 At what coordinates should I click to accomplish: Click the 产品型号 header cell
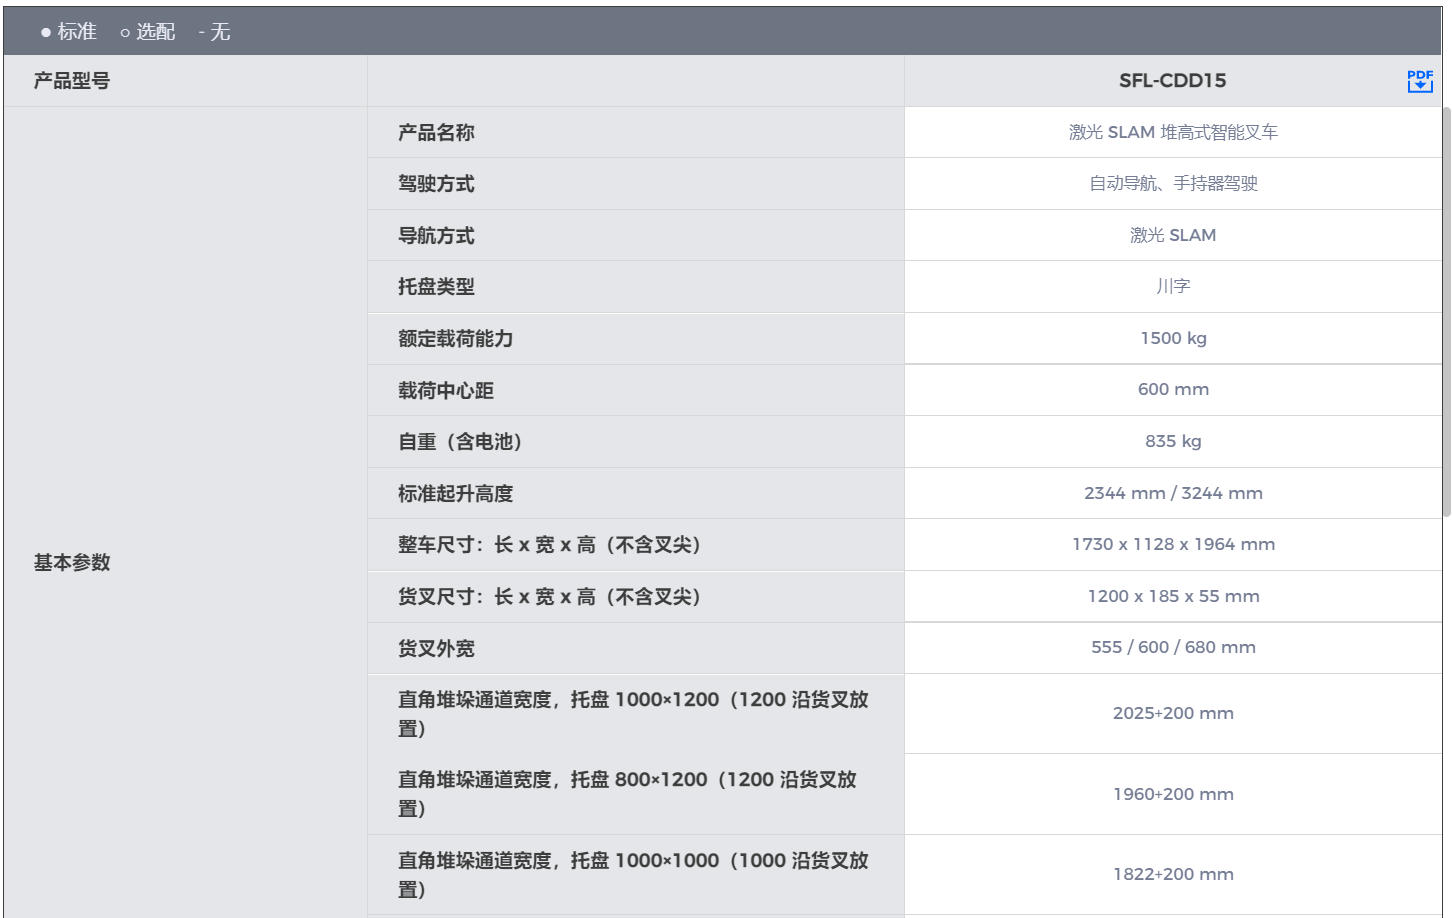pyautogui.click(x=72, y=81)
